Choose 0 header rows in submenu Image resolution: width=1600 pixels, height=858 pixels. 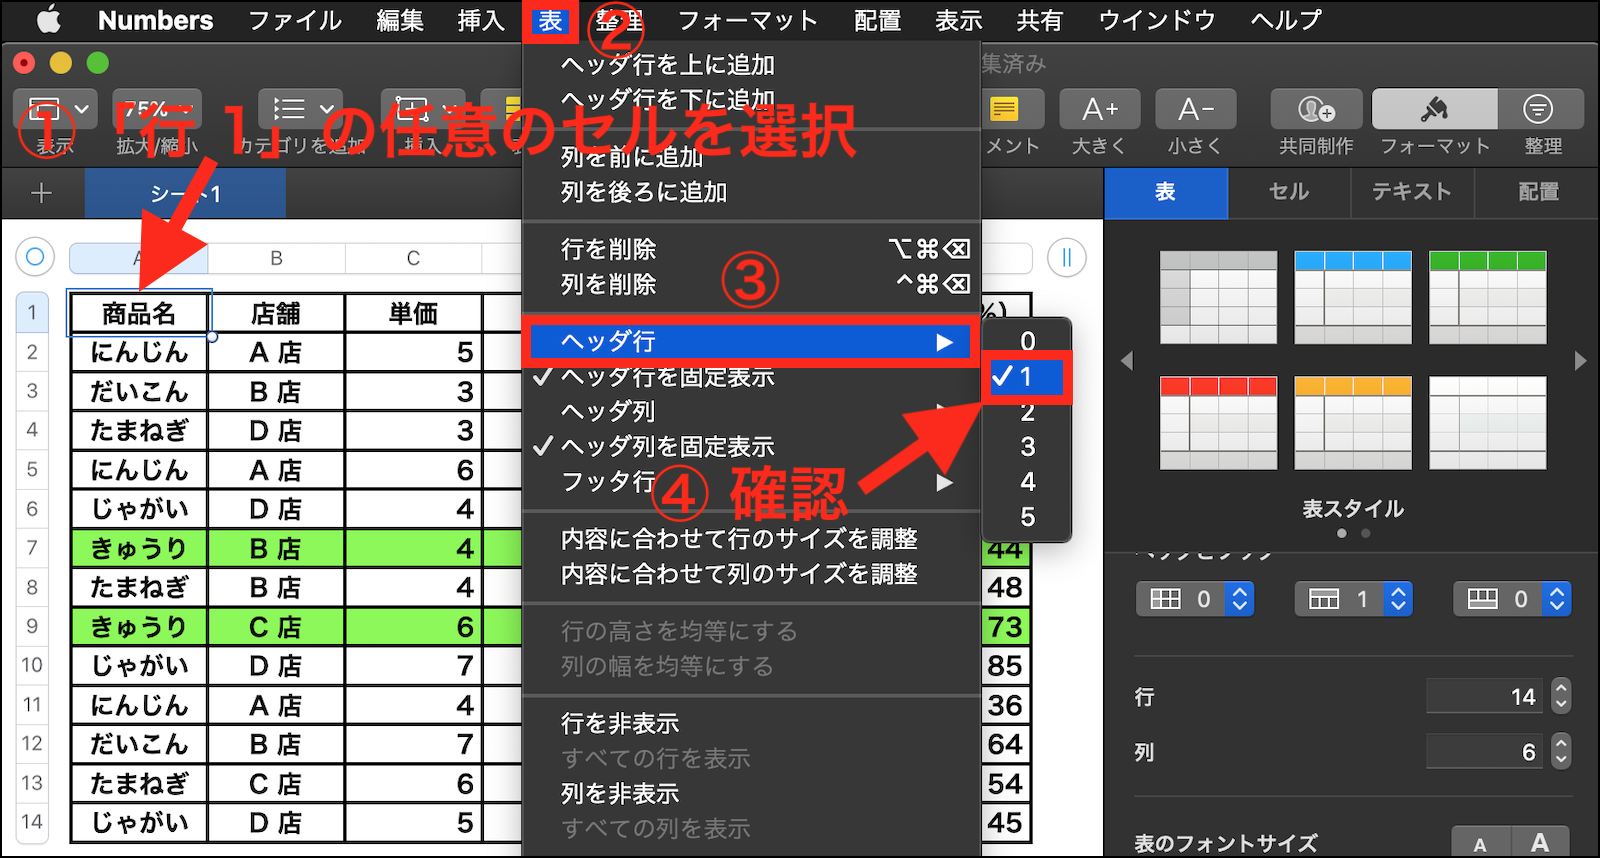tap(1027, 341)
